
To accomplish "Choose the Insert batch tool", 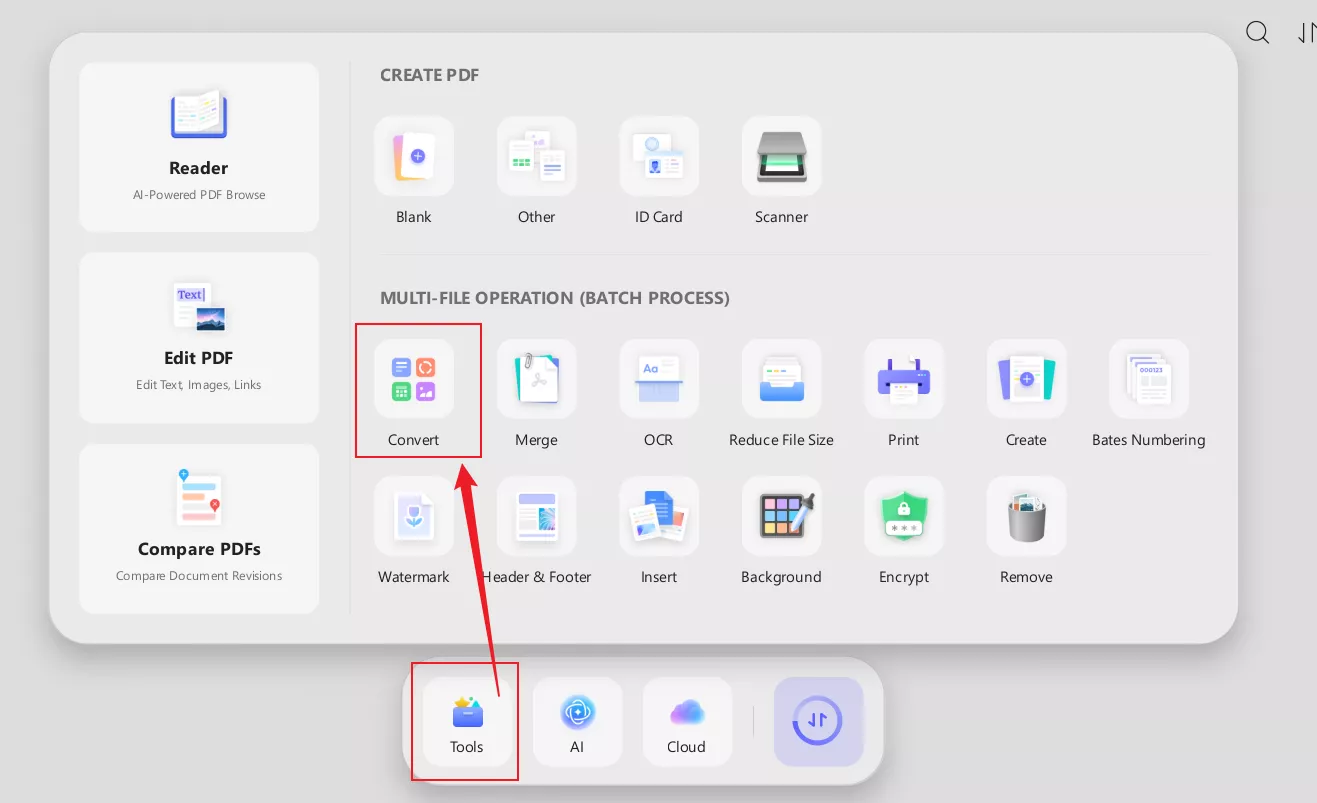I will [x=658, y=516].
